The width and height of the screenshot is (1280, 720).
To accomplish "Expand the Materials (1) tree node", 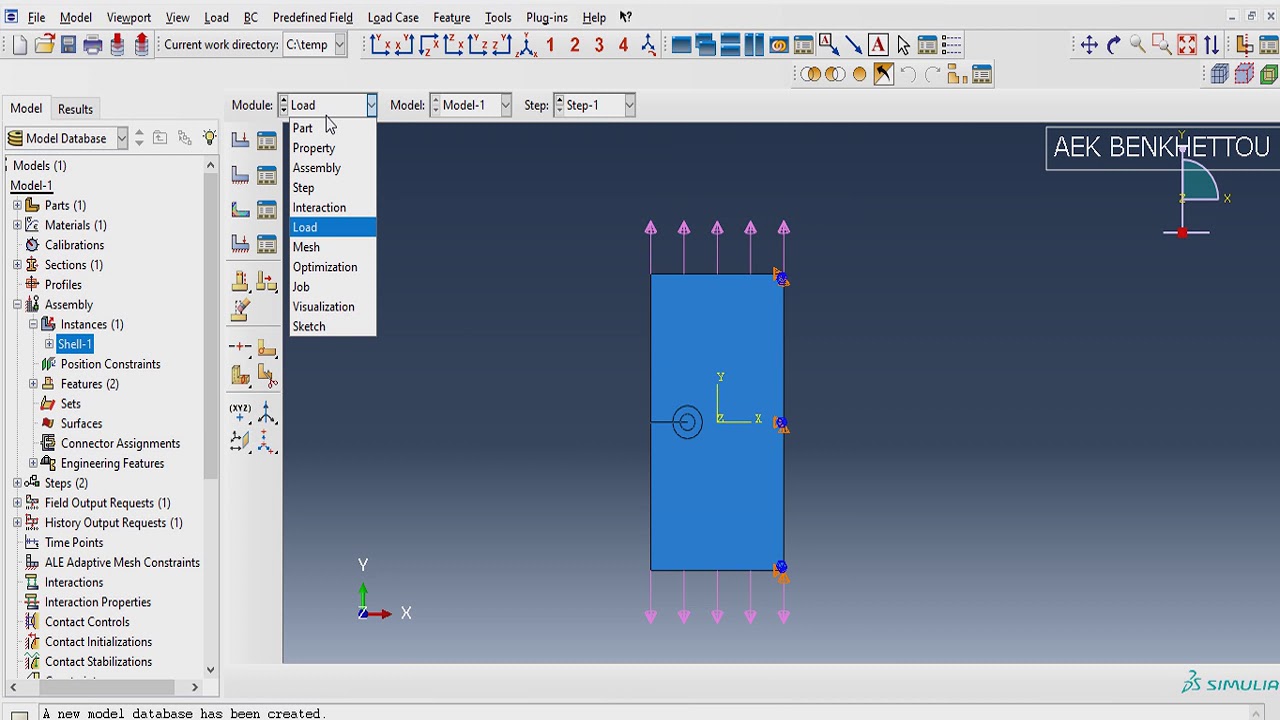I will point(17,225).
